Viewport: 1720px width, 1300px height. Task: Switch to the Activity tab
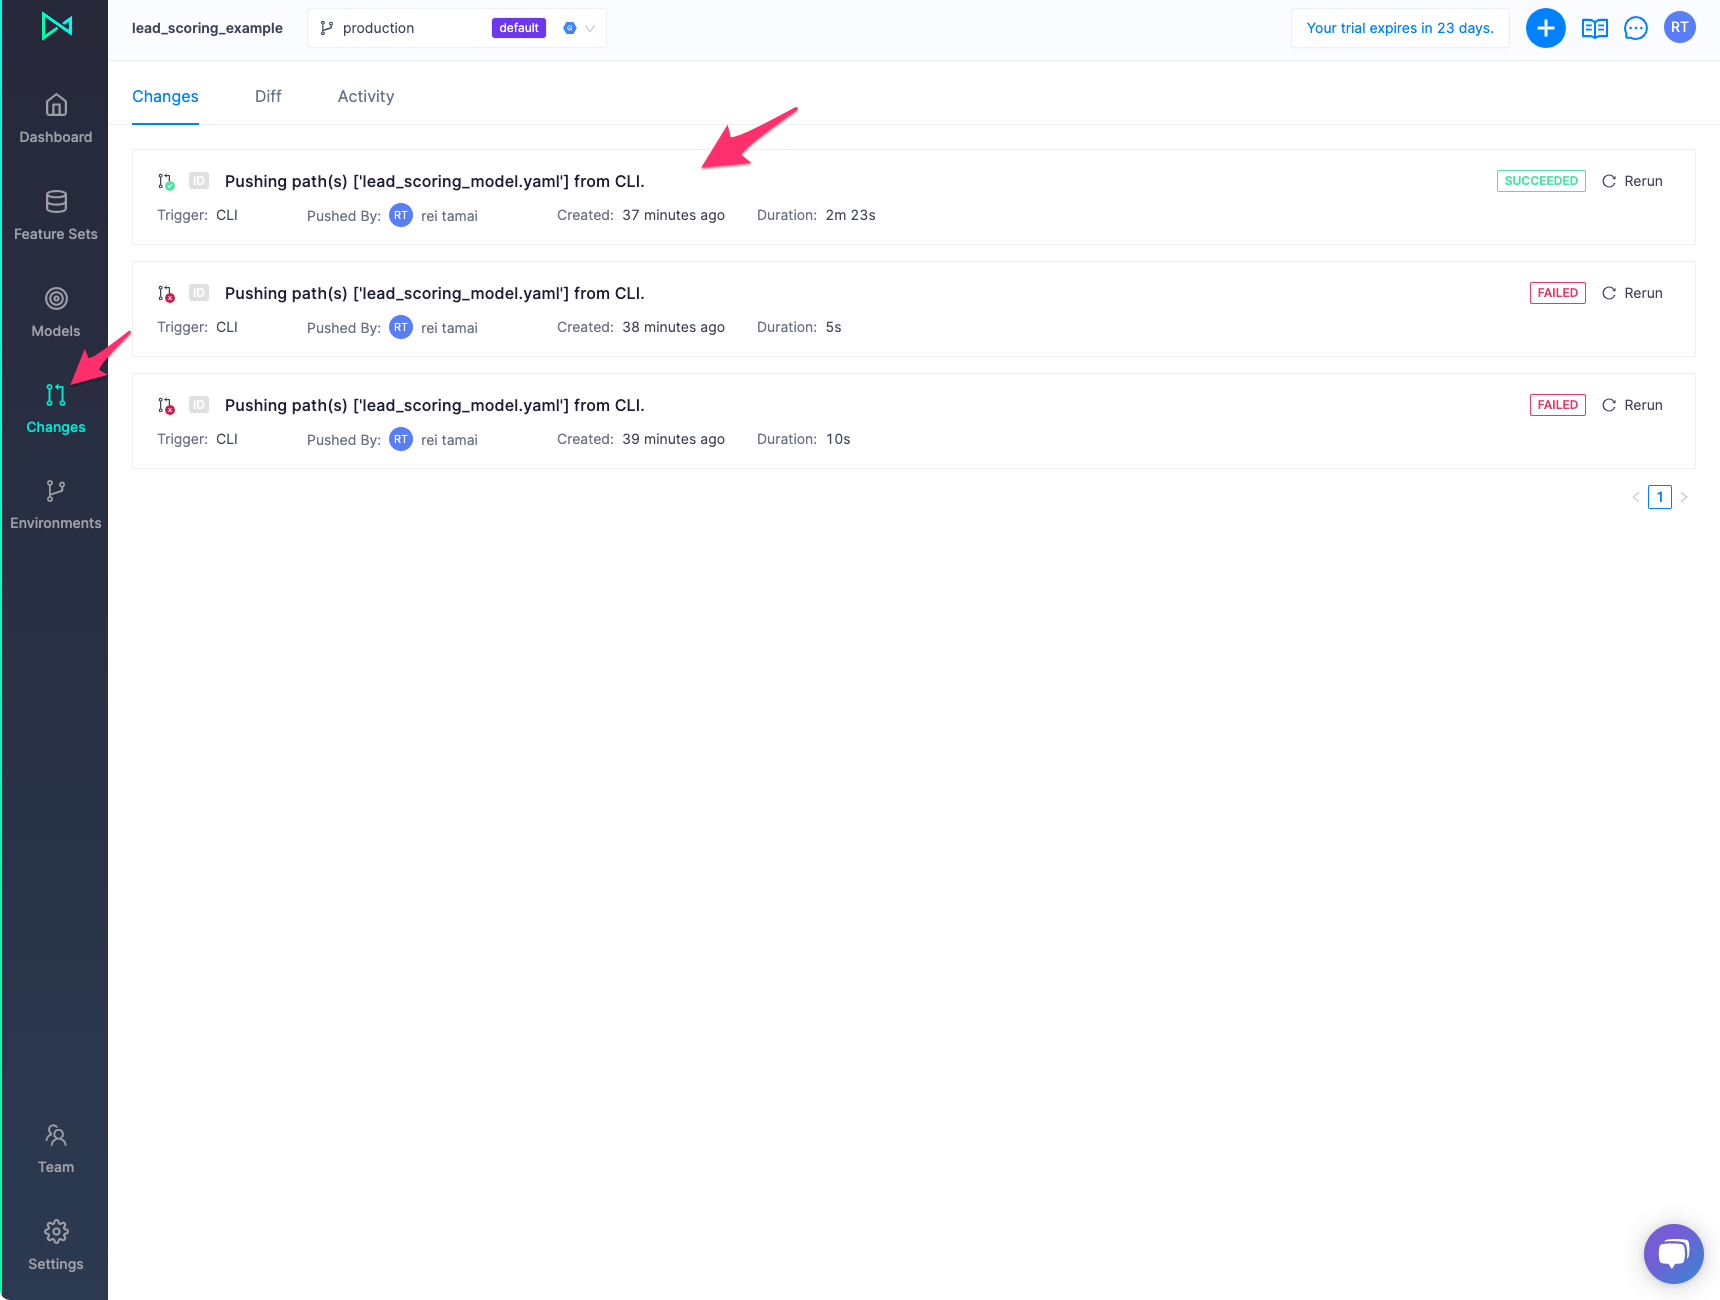coord(366,96)
